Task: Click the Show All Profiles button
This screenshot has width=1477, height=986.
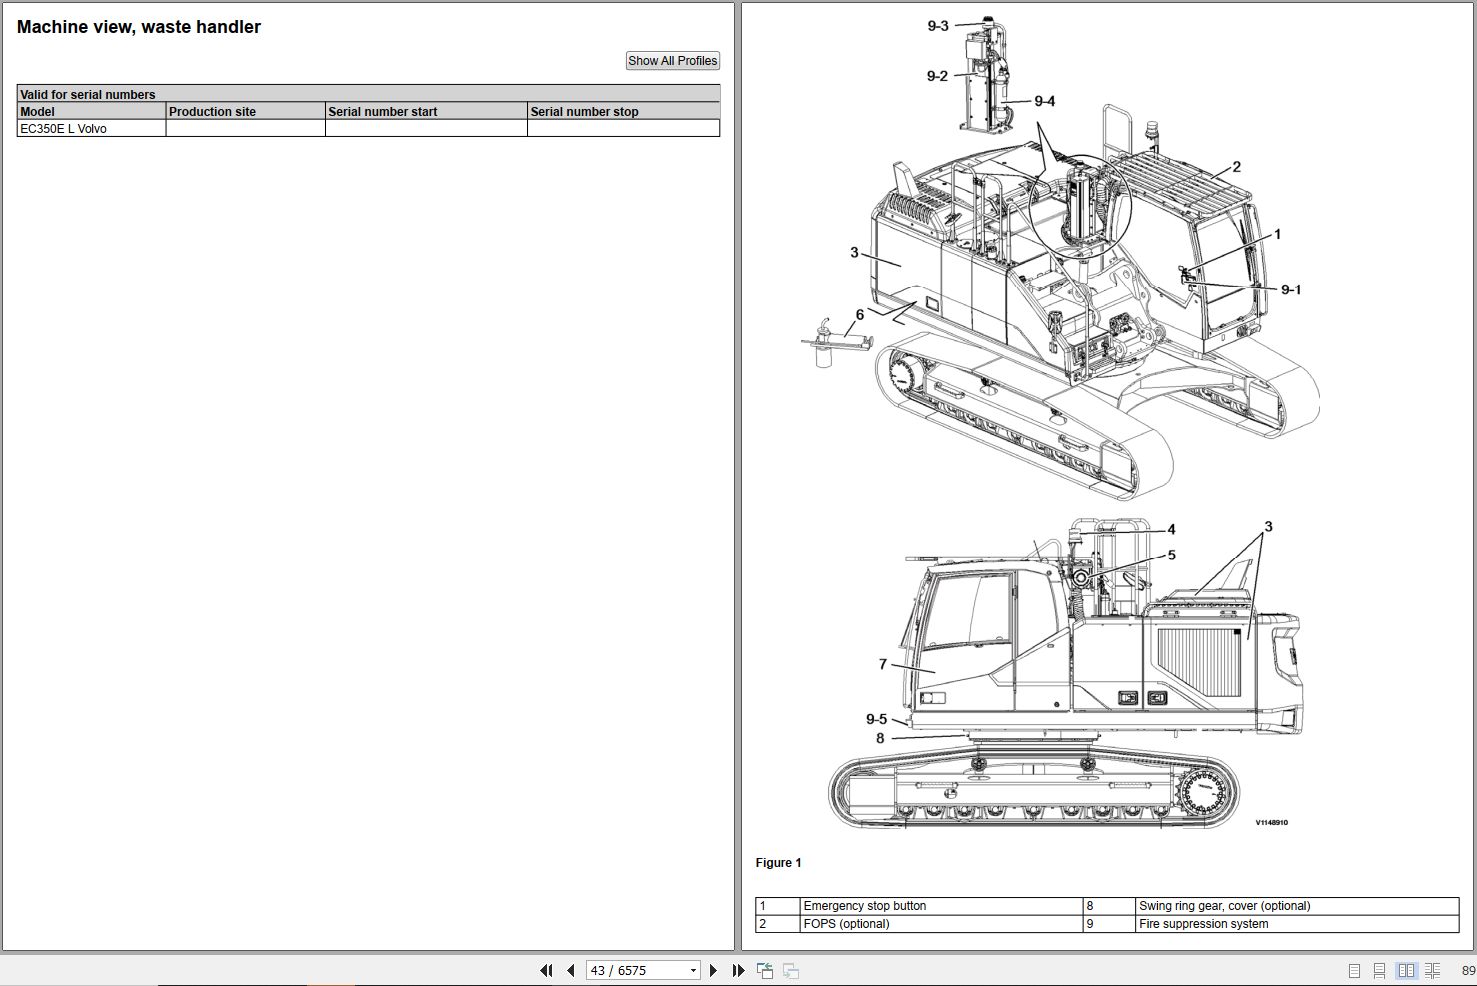Action: tap(673, 61)
